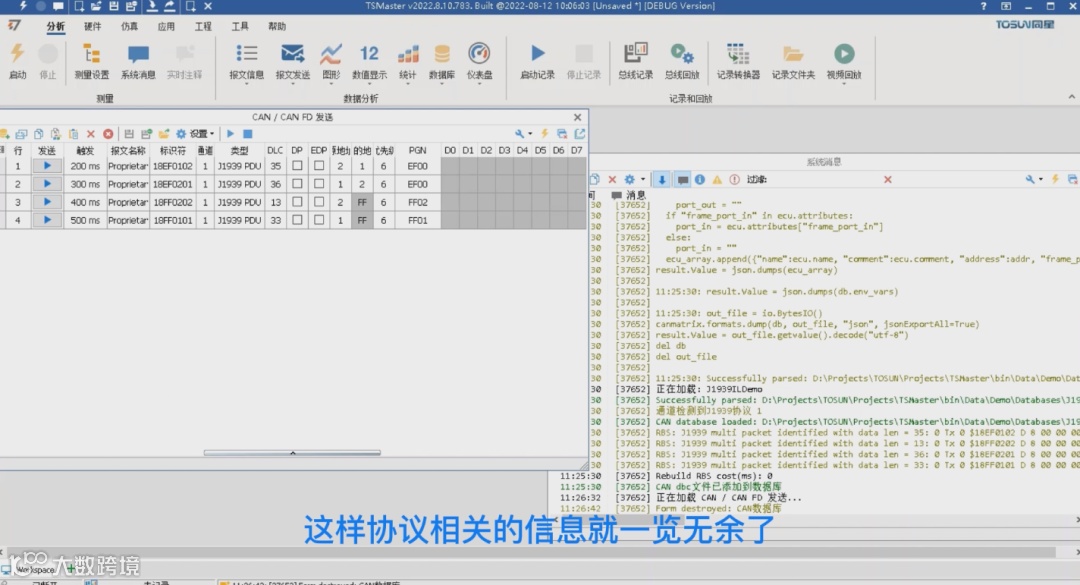The image size is (1080, 585).
Task: Open 图形 graphics window
Action: coord(331,62)
